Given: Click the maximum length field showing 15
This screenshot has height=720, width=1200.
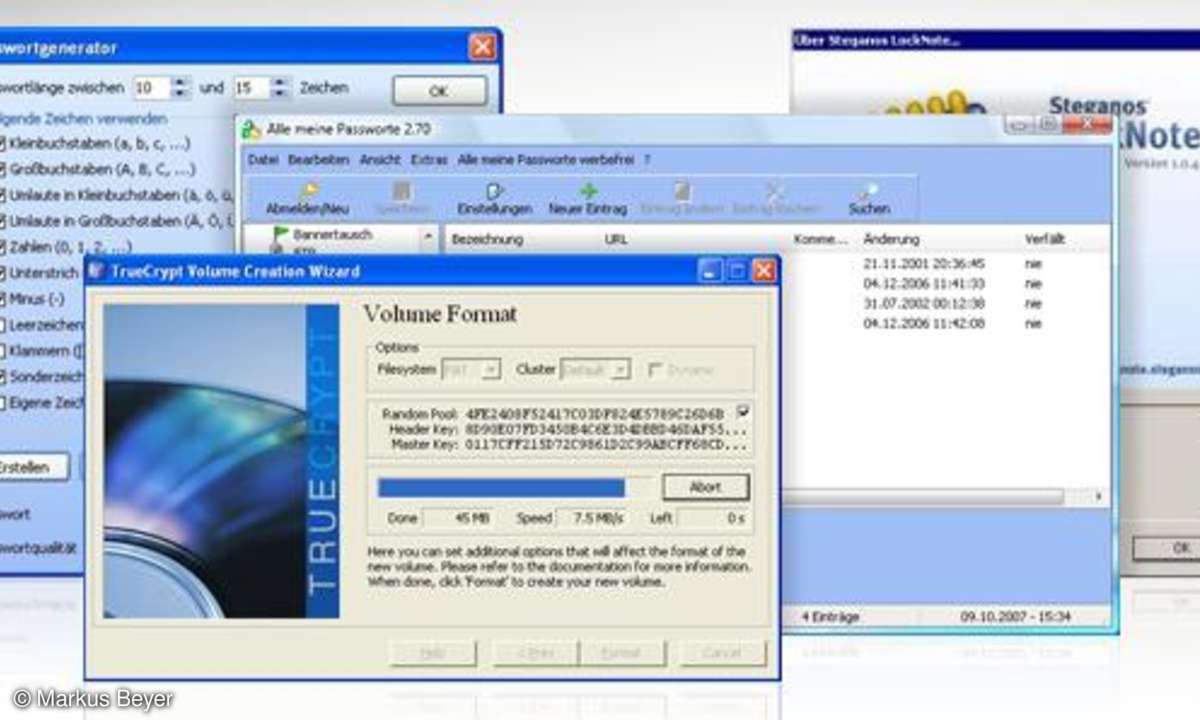Looking at the screenshot, I should tap(252, 88).
